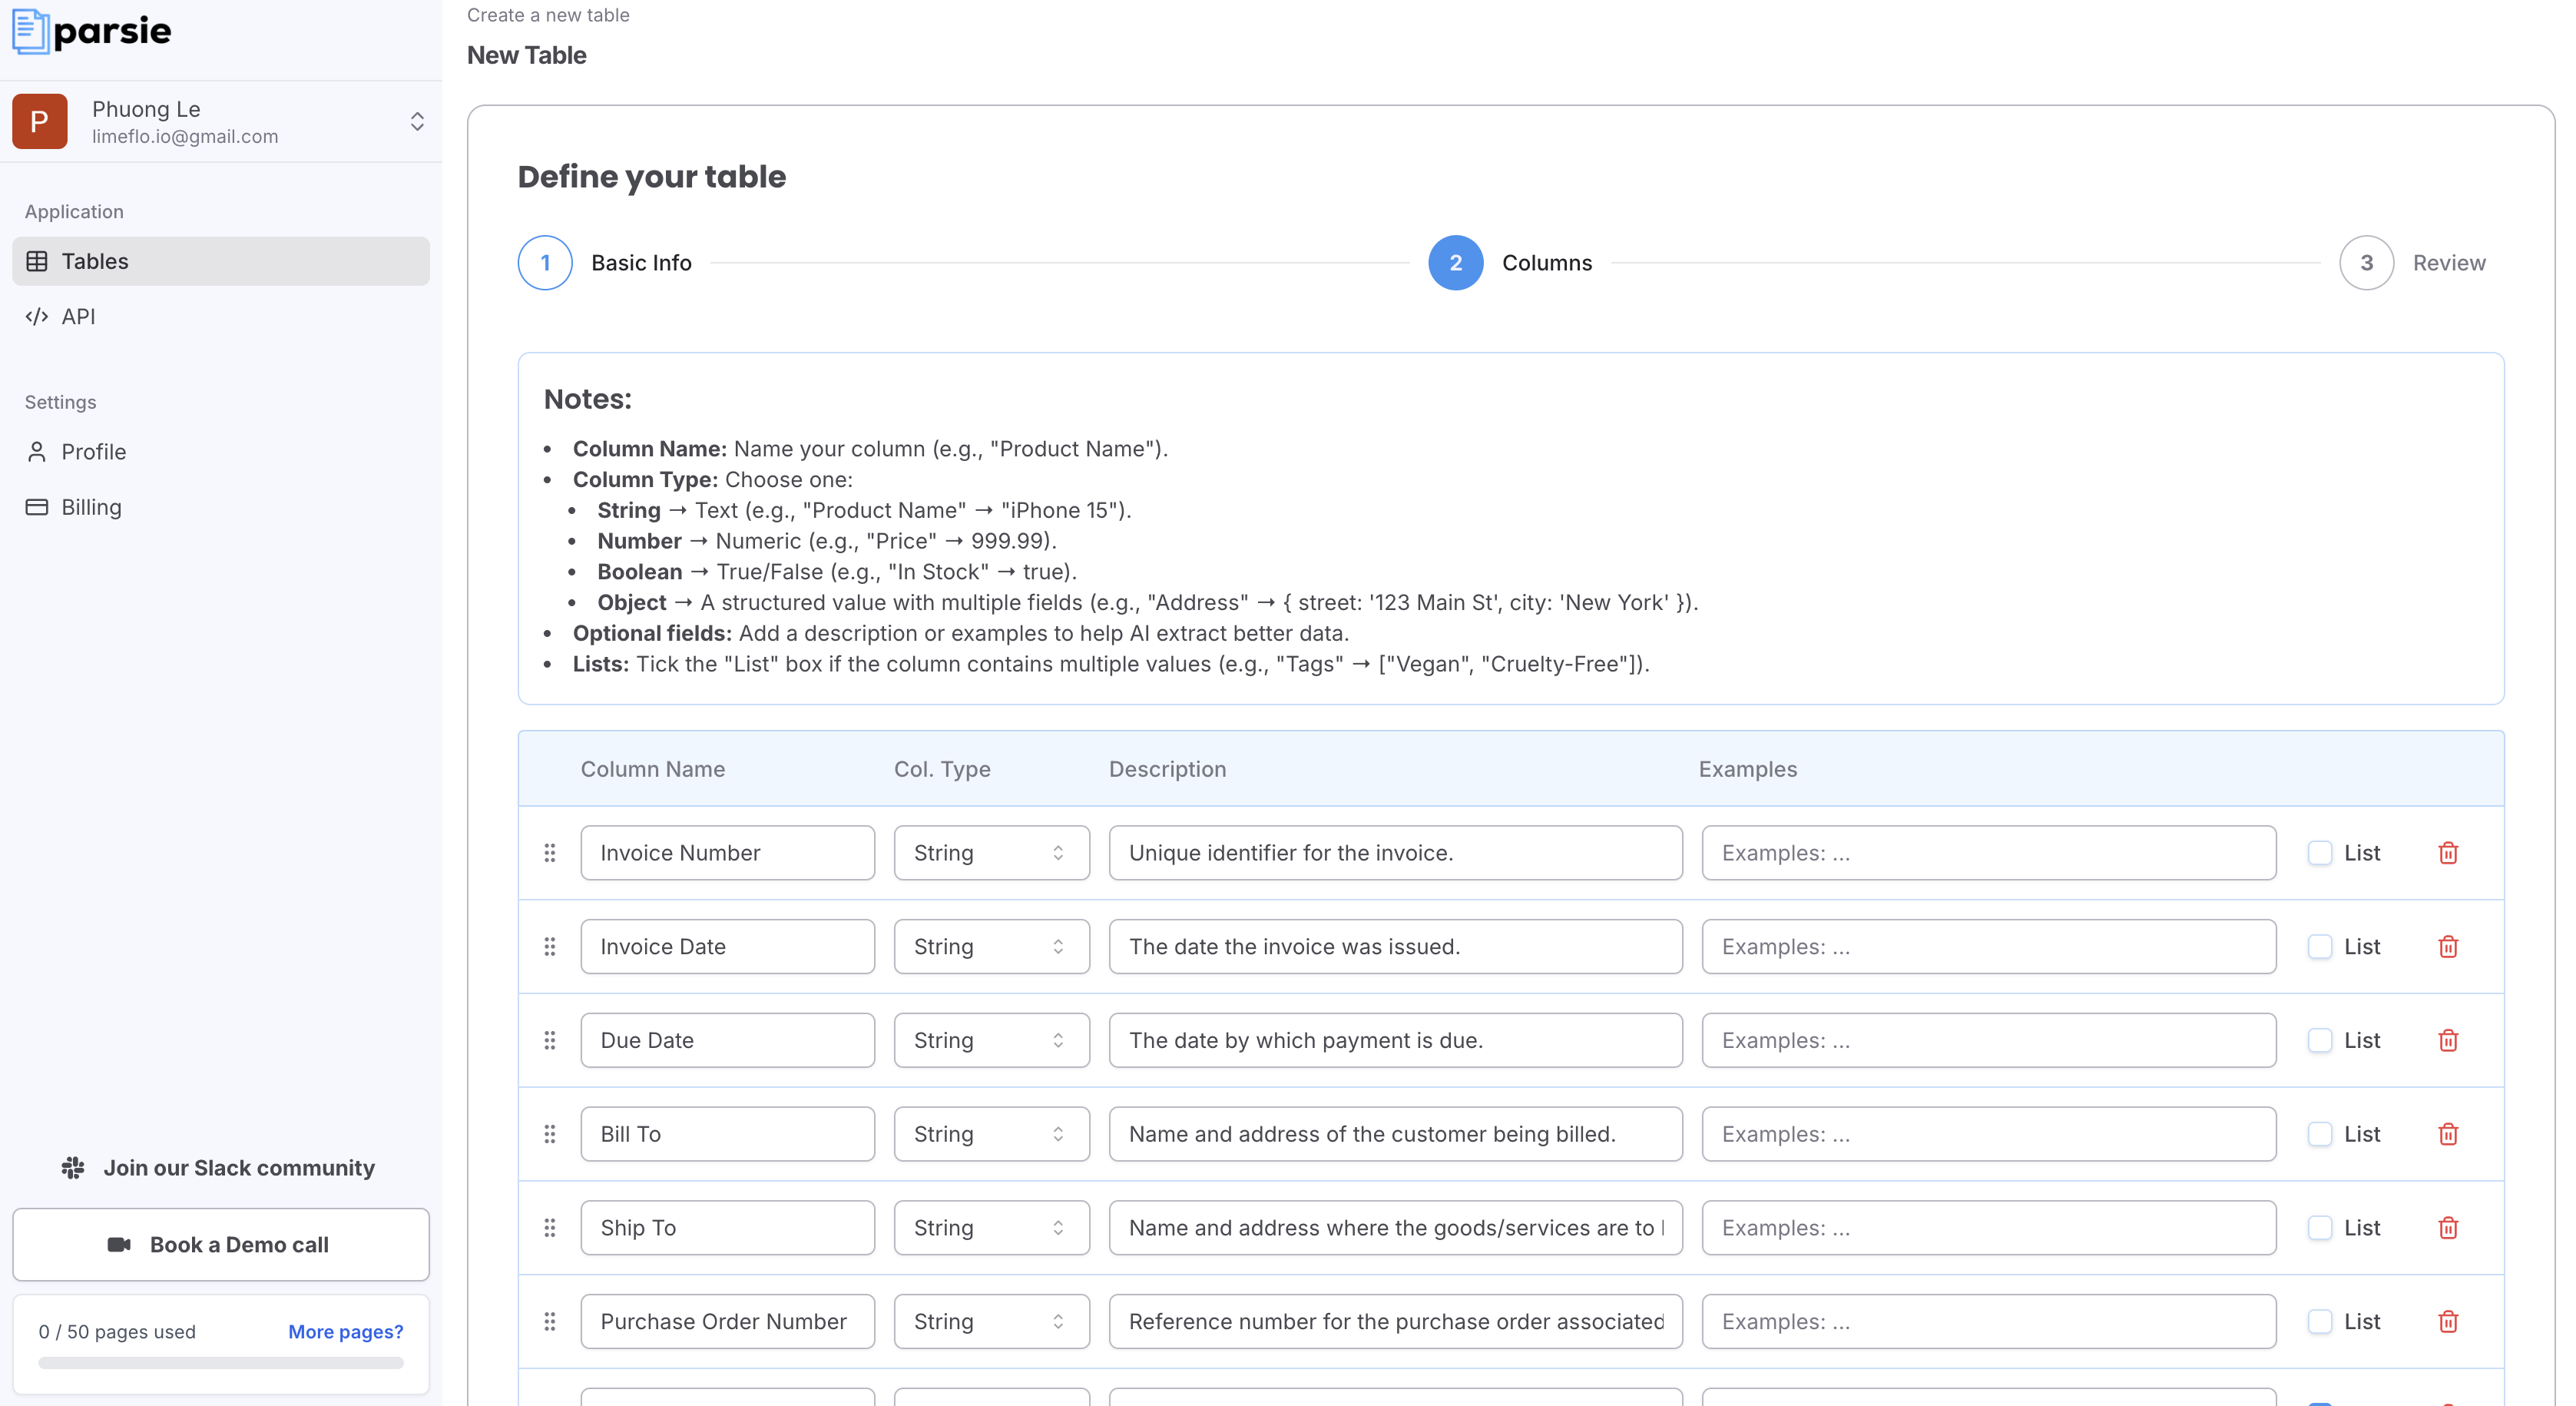Check List box on Purchase Order Number
Viewport: 2576px width, 1406px height.
(2319, 1322)
